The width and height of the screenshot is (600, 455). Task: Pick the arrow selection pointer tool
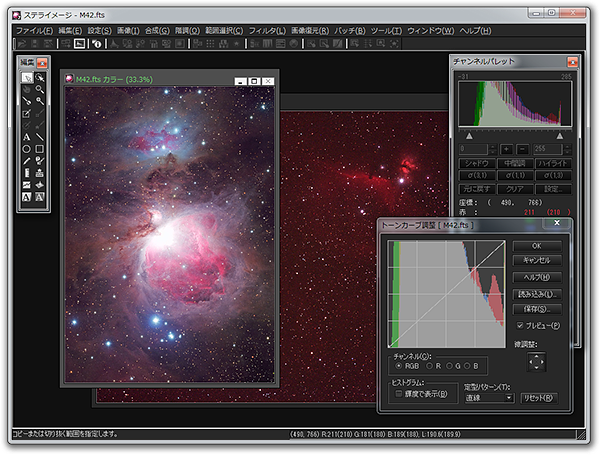(x=26, y=77)
